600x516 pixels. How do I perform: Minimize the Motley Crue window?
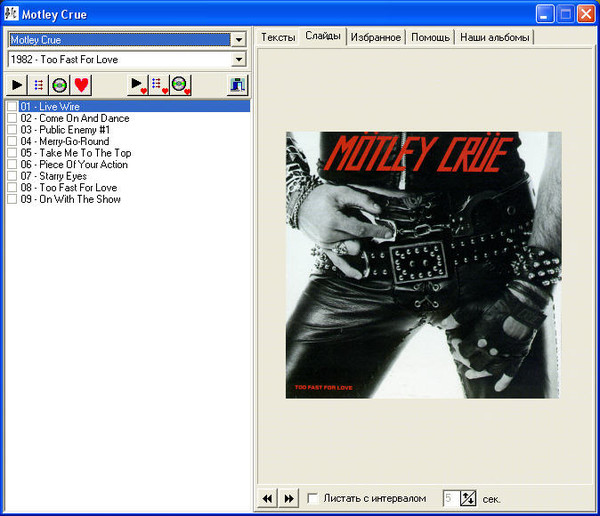545,14
